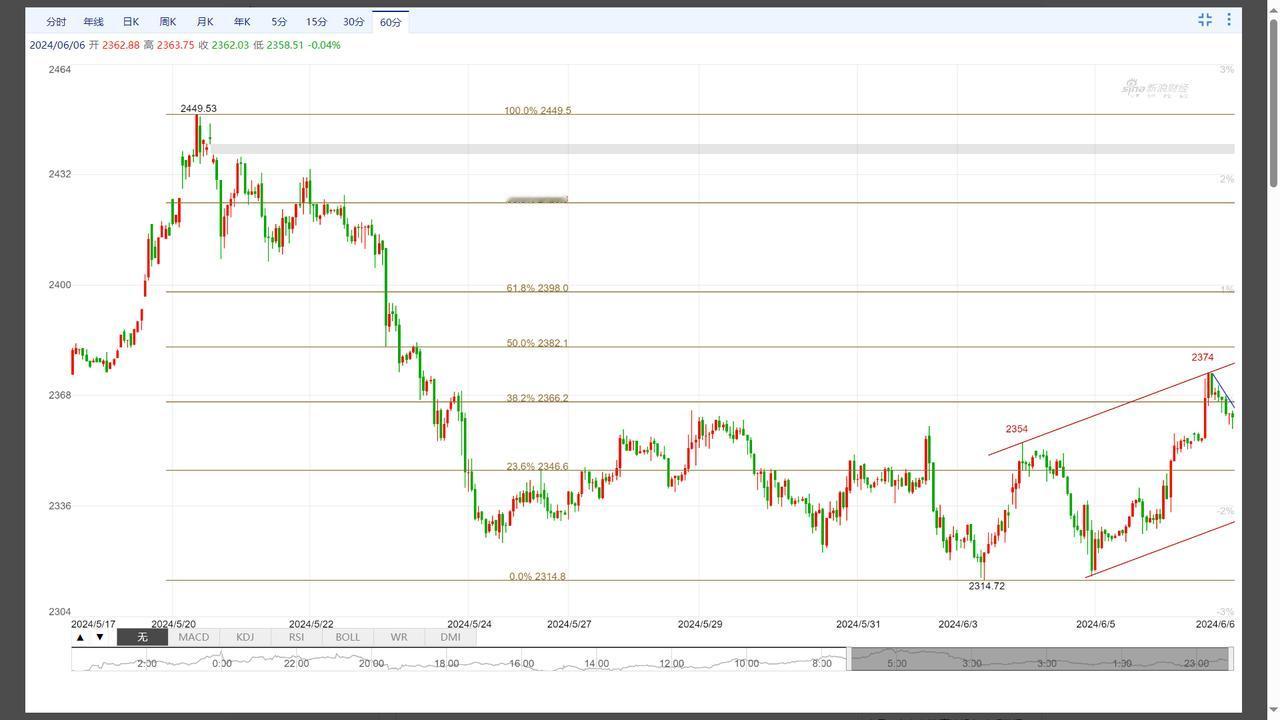Click the 2024/5/29 date axis label
Image resolution: width=1280 pixels, height=720 pixels.
tap(700, 624)
